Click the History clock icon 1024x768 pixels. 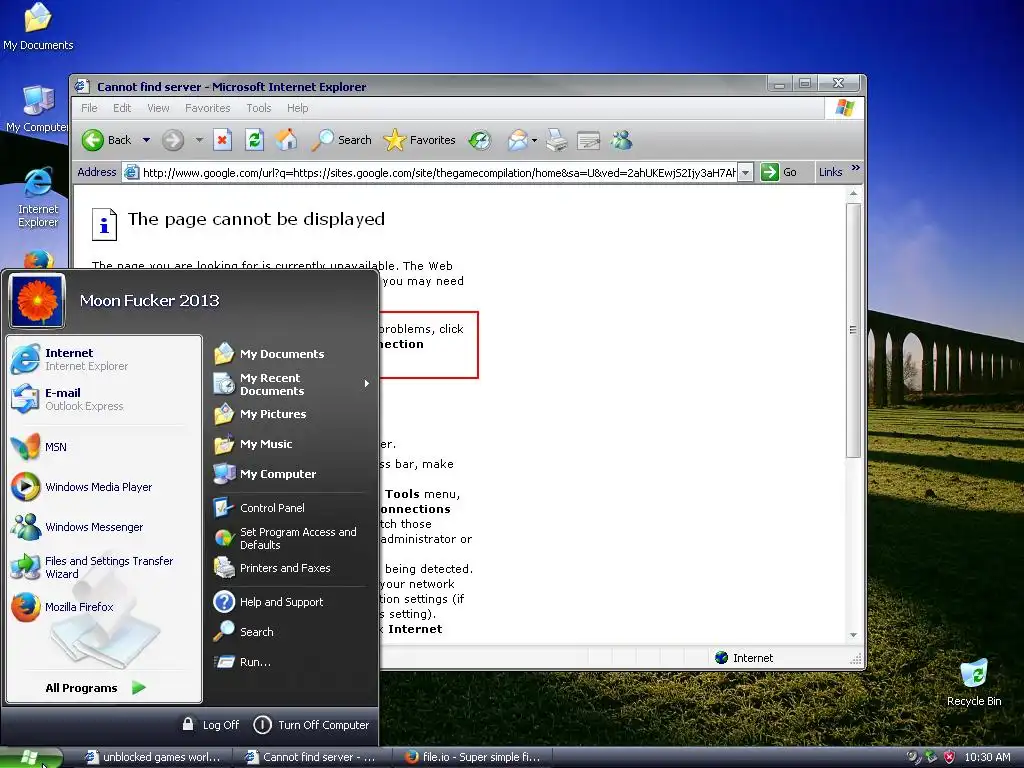[480, 140]
